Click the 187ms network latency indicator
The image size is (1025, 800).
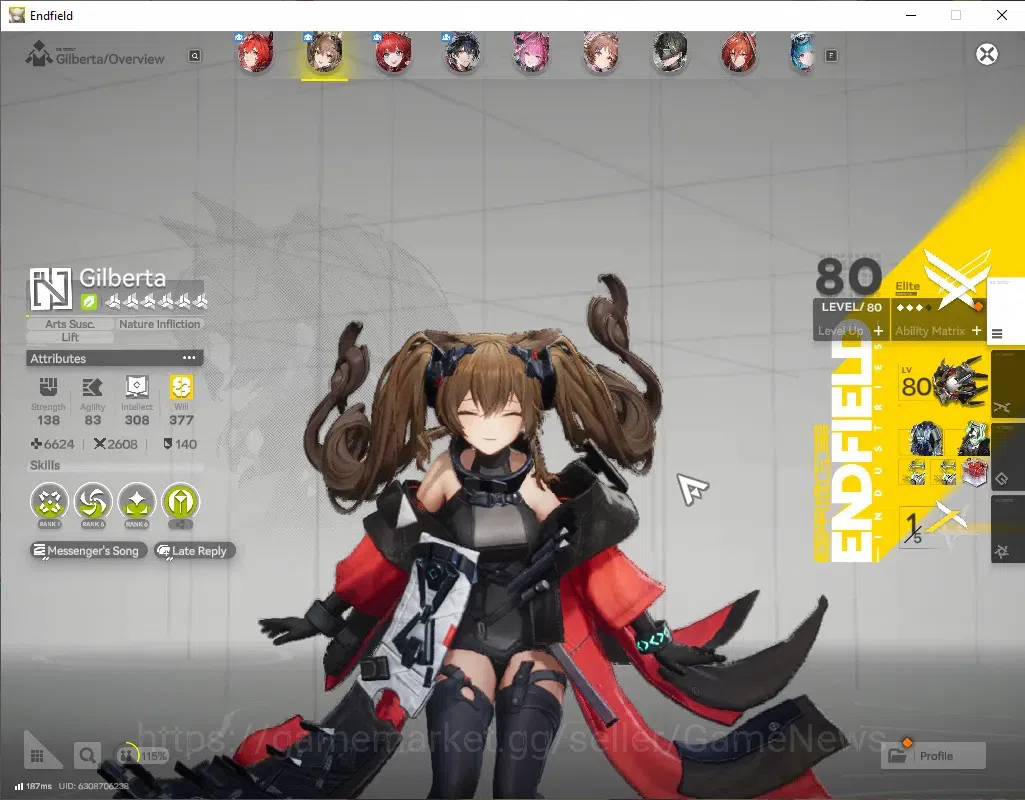(33, 786)
